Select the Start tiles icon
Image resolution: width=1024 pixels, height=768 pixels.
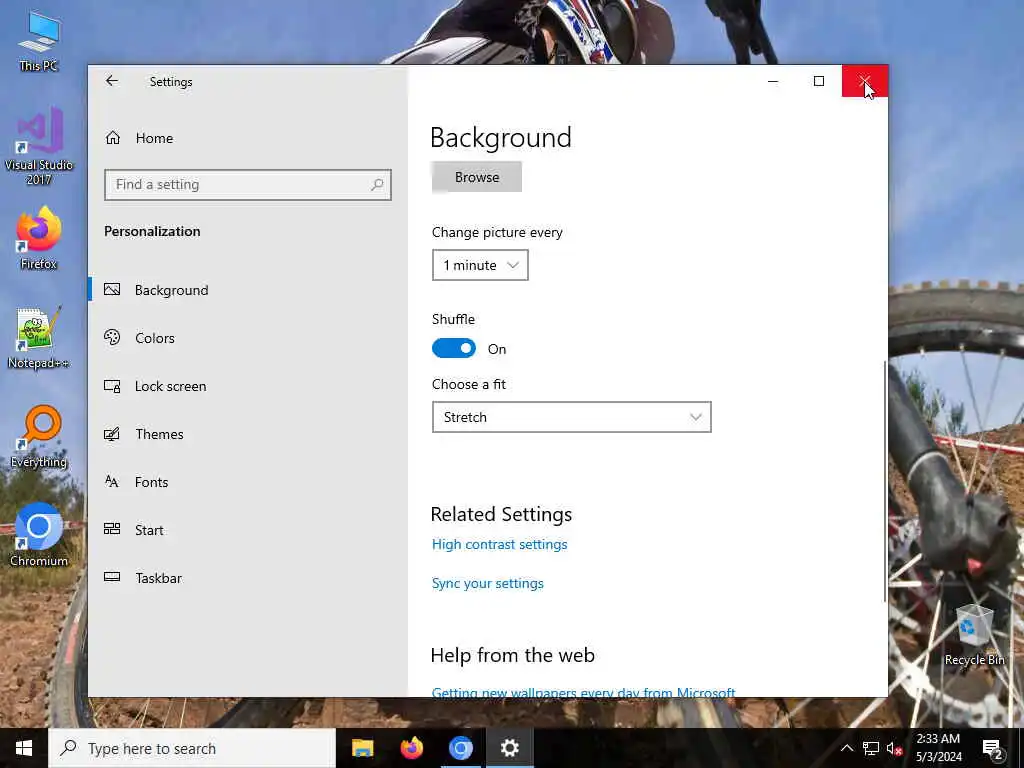[x=112, y=530]
